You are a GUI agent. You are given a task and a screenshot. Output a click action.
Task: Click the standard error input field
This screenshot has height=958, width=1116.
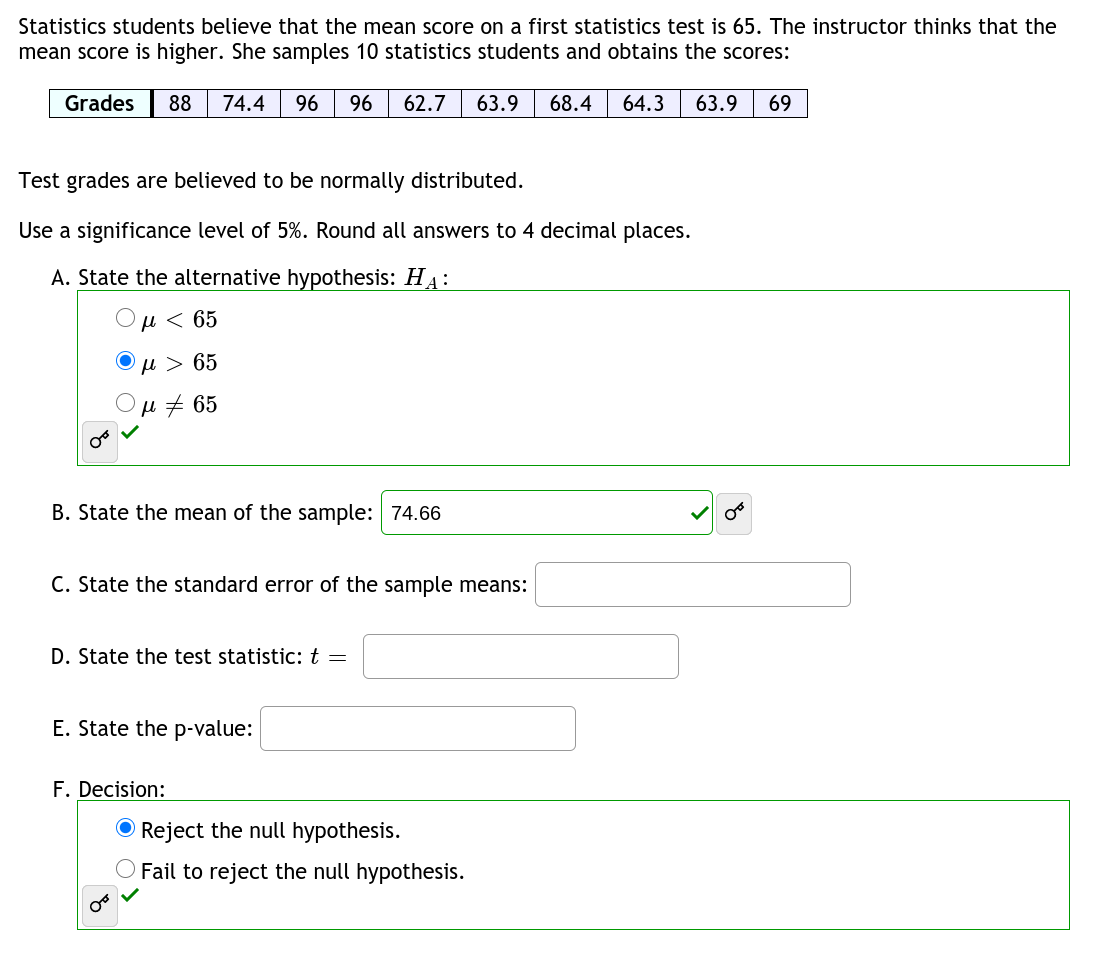(x=692, y=584)
